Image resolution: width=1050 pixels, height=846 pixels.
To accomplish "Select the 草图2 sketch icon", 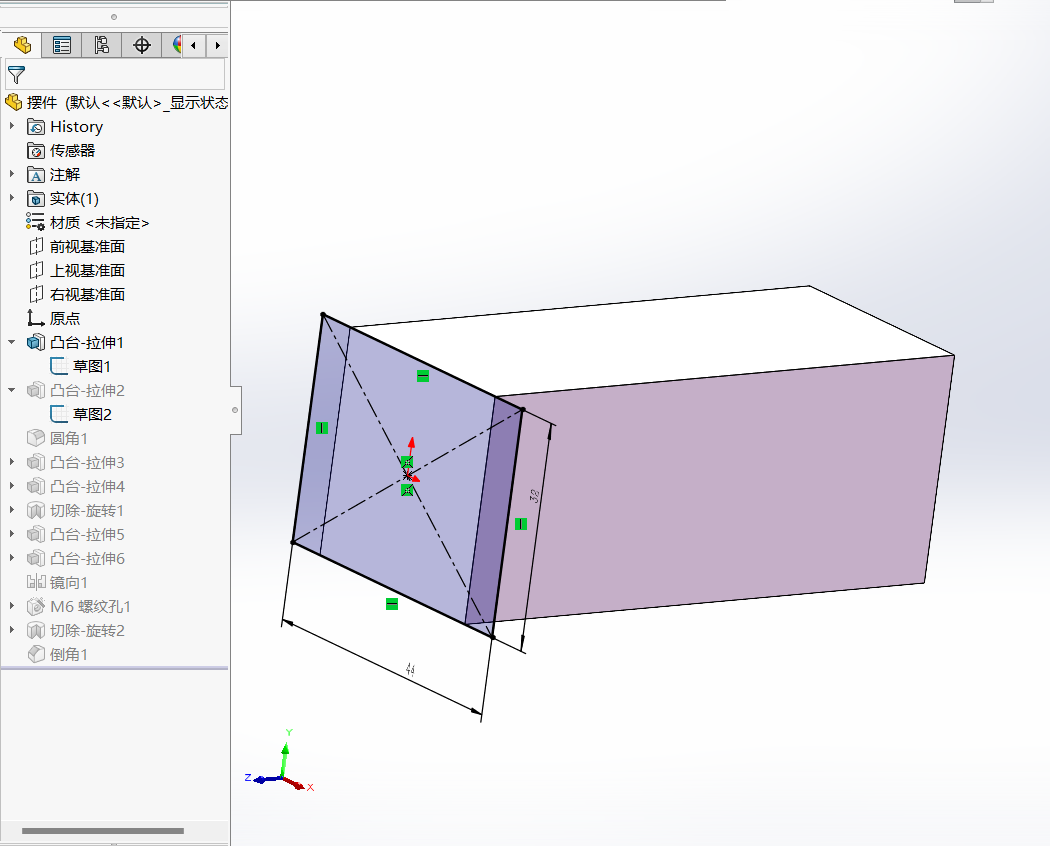I will pyautogui.click(x=59, y=415).
